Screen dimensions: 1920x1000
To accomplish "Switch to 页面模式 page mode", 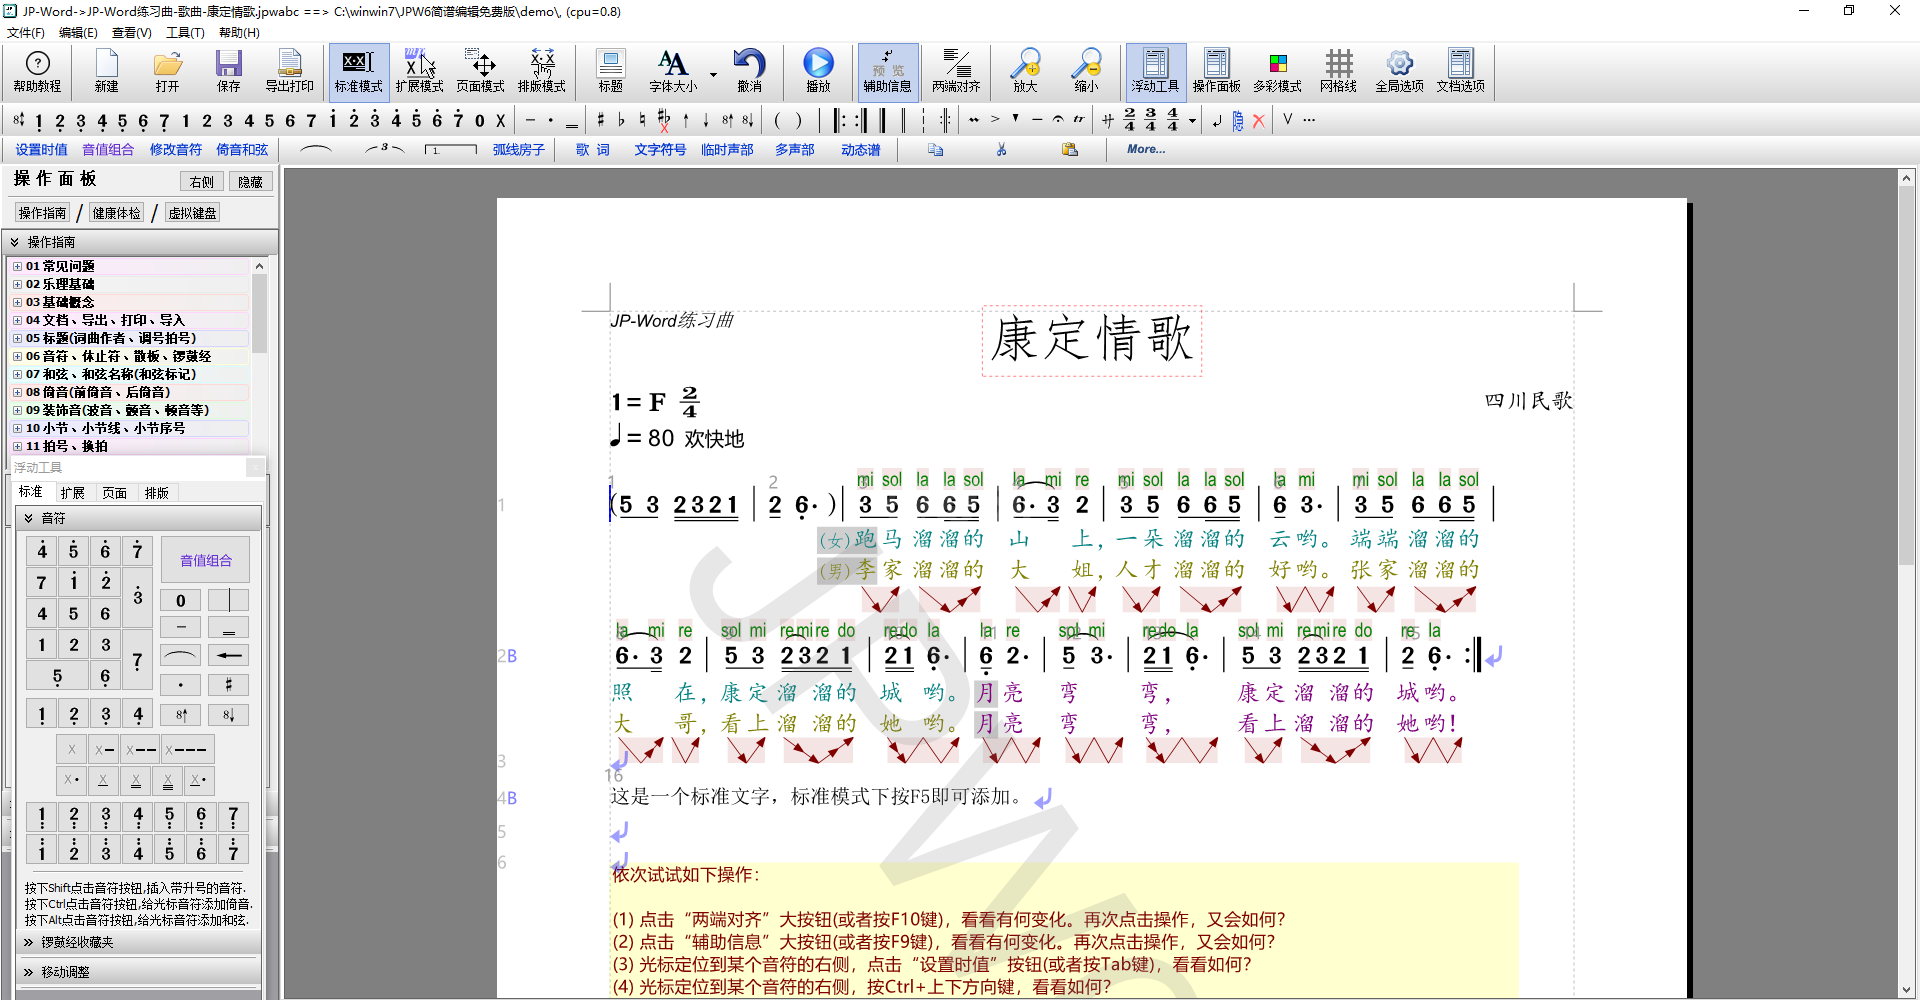I will pyautogui.click(x=480, y=72).
